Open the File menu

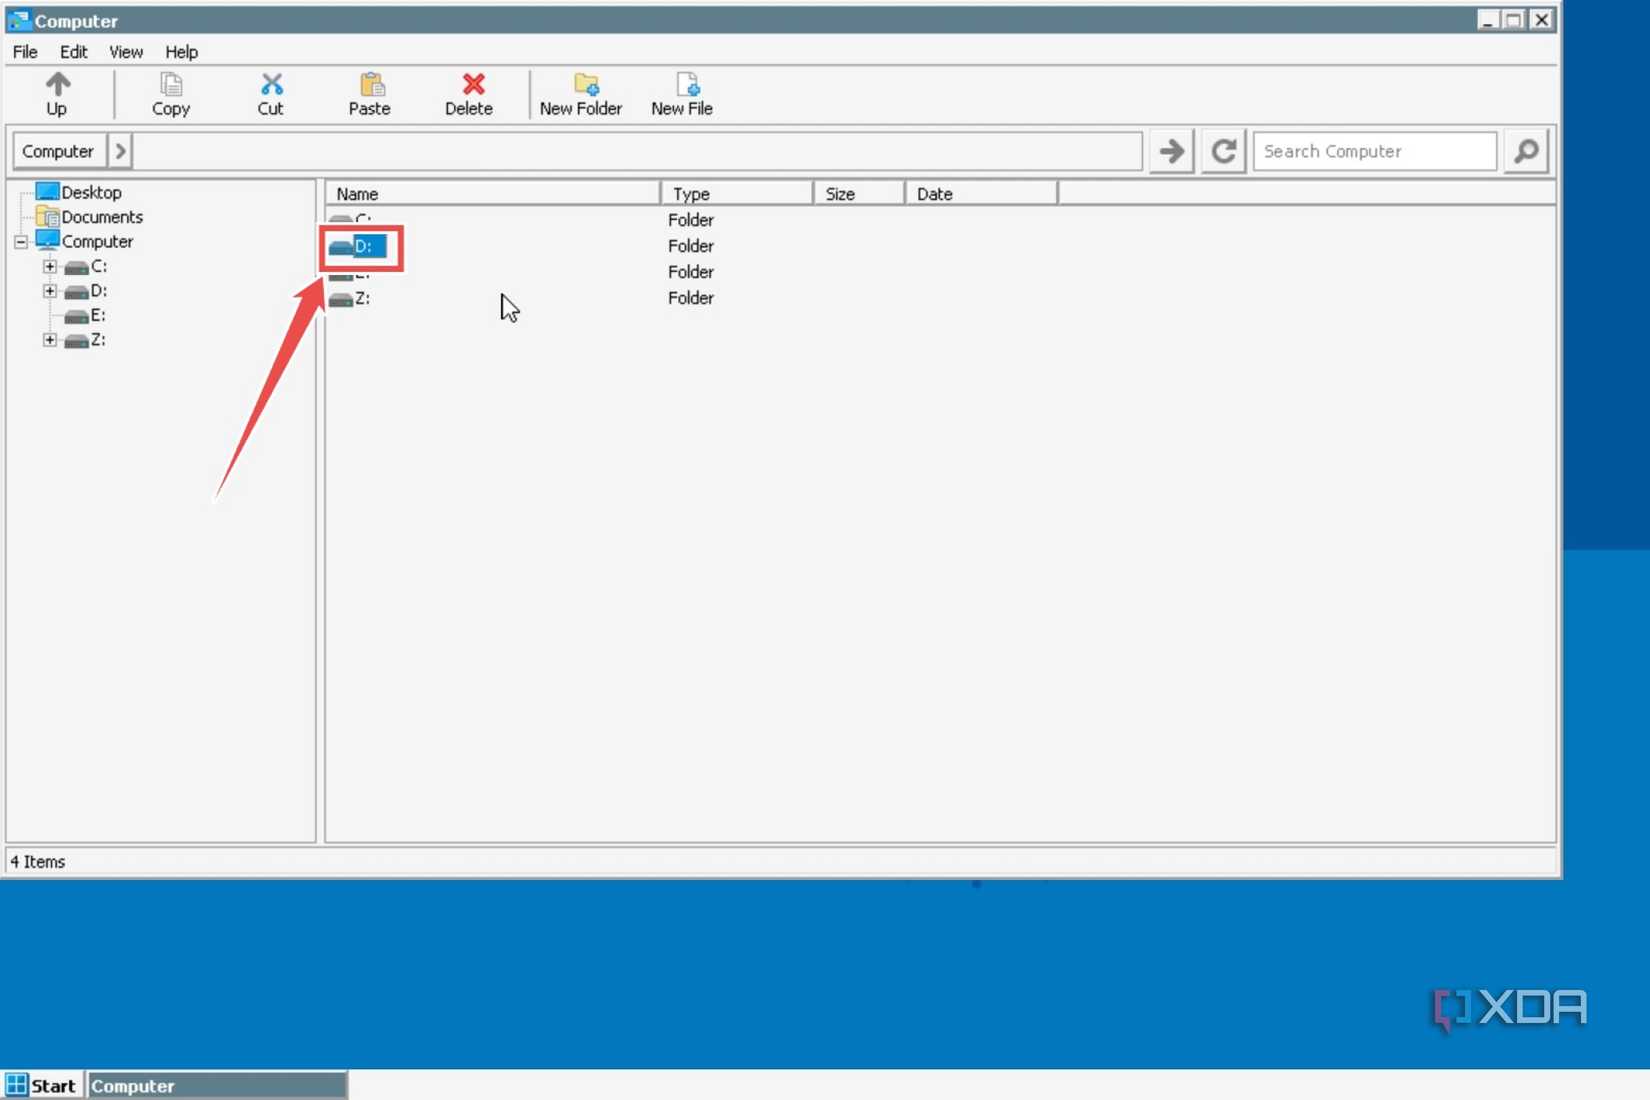[25, 52]
